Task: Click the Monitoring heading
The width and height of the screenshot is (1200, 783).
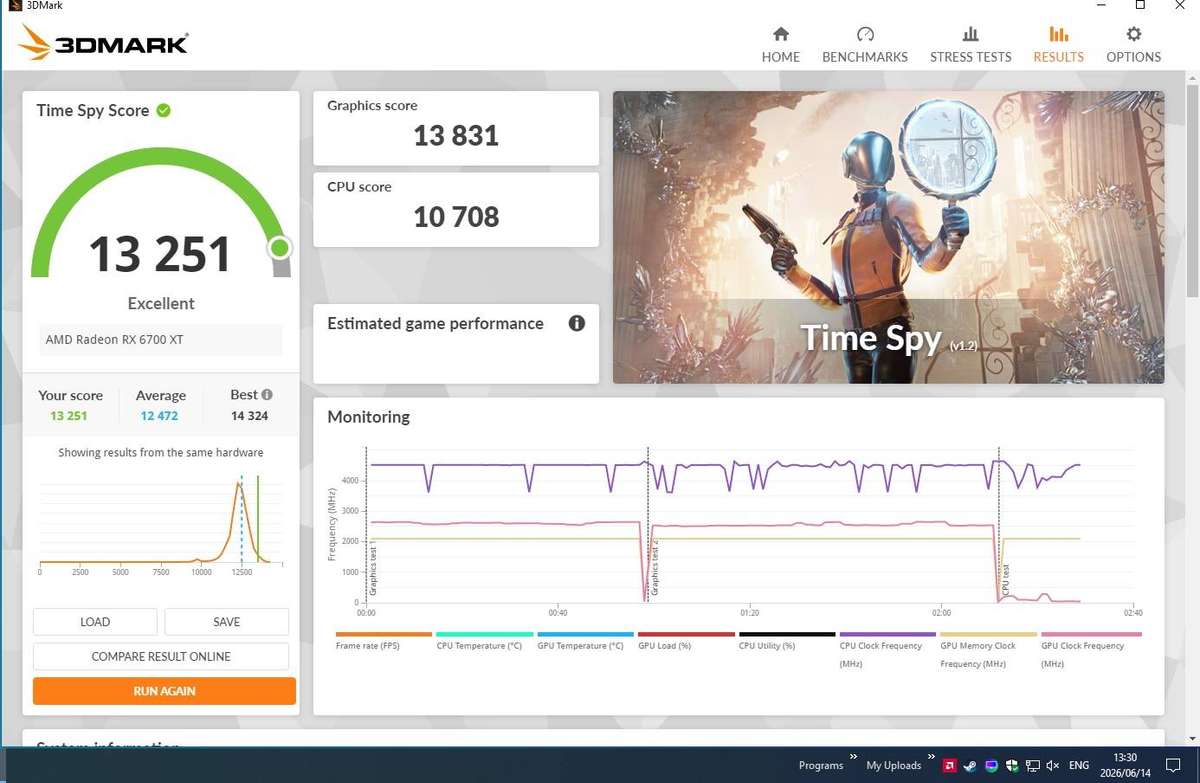Action: pos(368,417)
